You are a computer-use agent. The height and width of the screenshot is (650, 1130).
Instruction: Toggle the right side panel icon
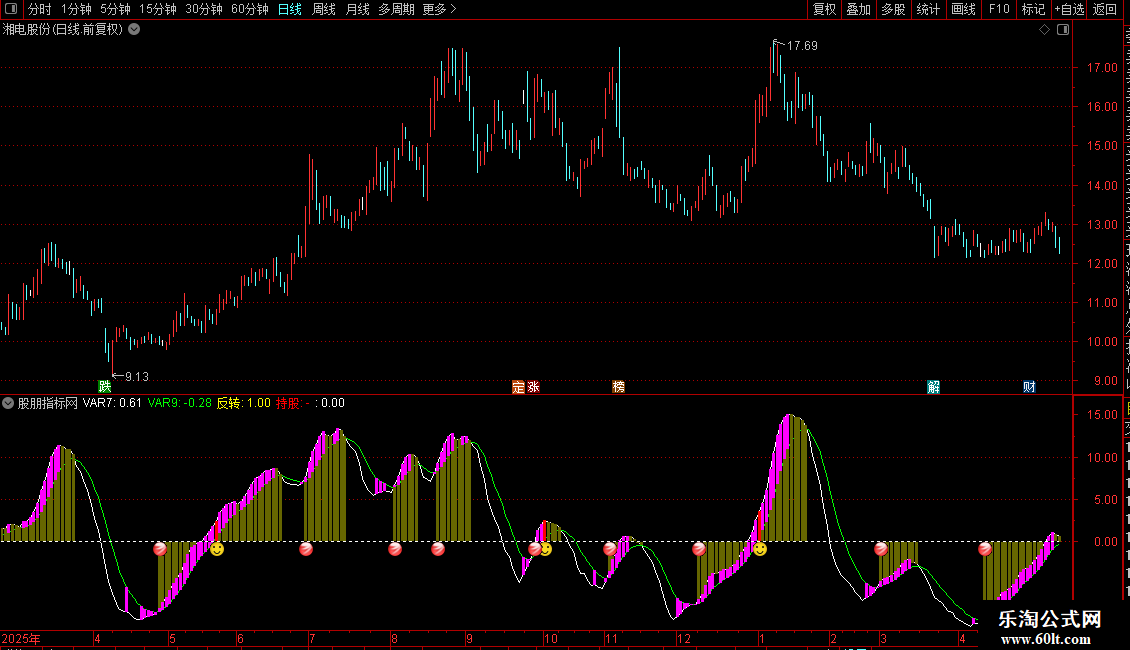(x=1063, y=30)
